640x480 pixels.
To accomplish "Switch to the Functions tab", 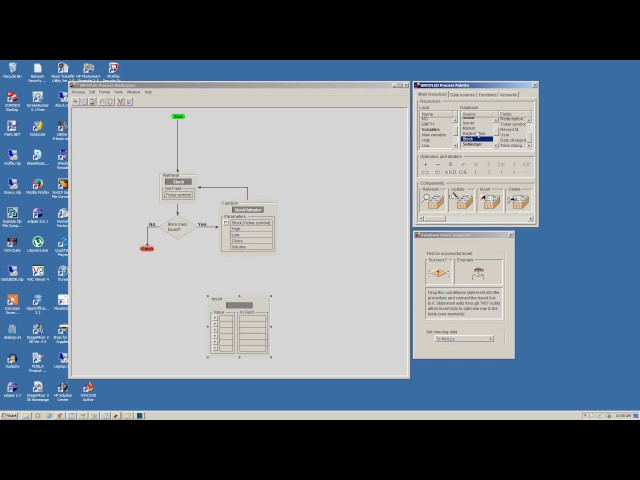I will [x=487, y=95].
